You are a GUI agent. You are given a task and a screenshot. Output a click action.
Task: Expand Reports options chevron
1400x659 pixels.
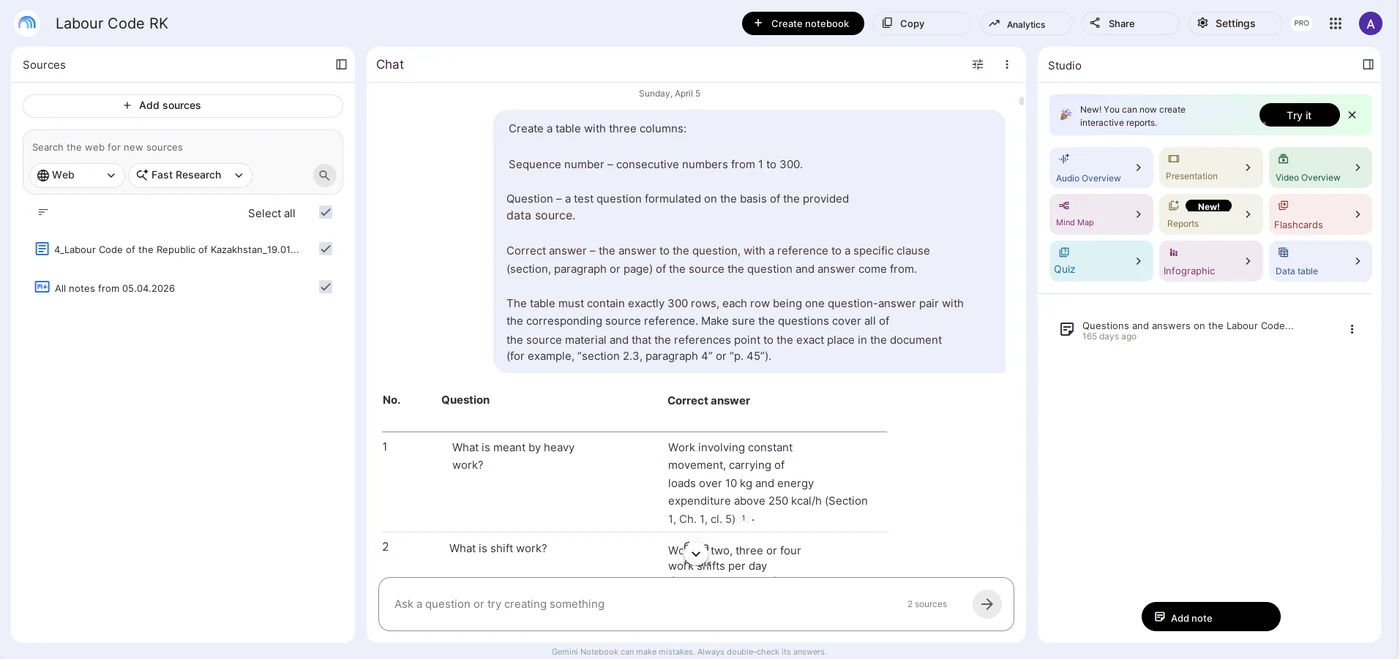1248,214
